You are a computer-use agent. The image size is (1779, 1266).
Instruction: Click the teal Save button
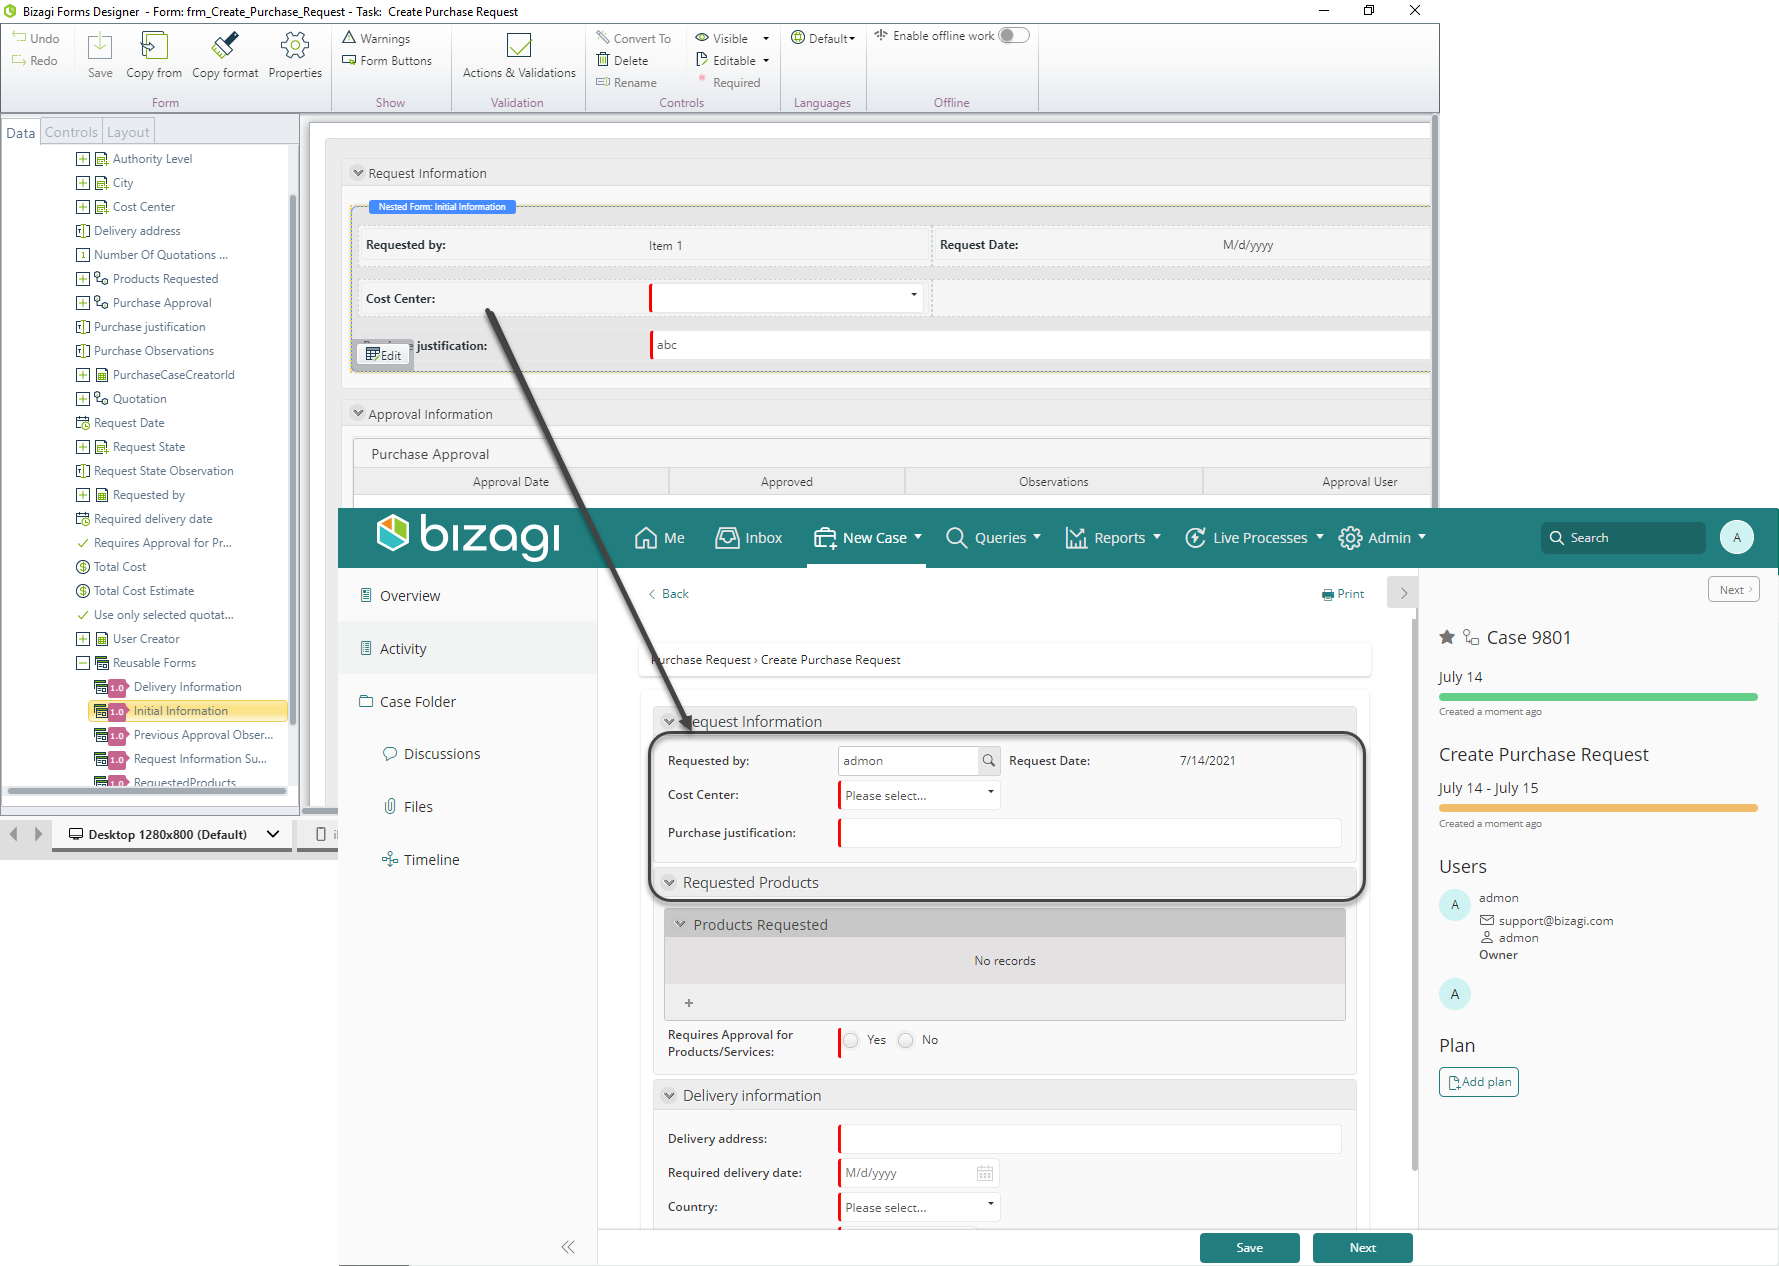(x=1250, y=1248)
